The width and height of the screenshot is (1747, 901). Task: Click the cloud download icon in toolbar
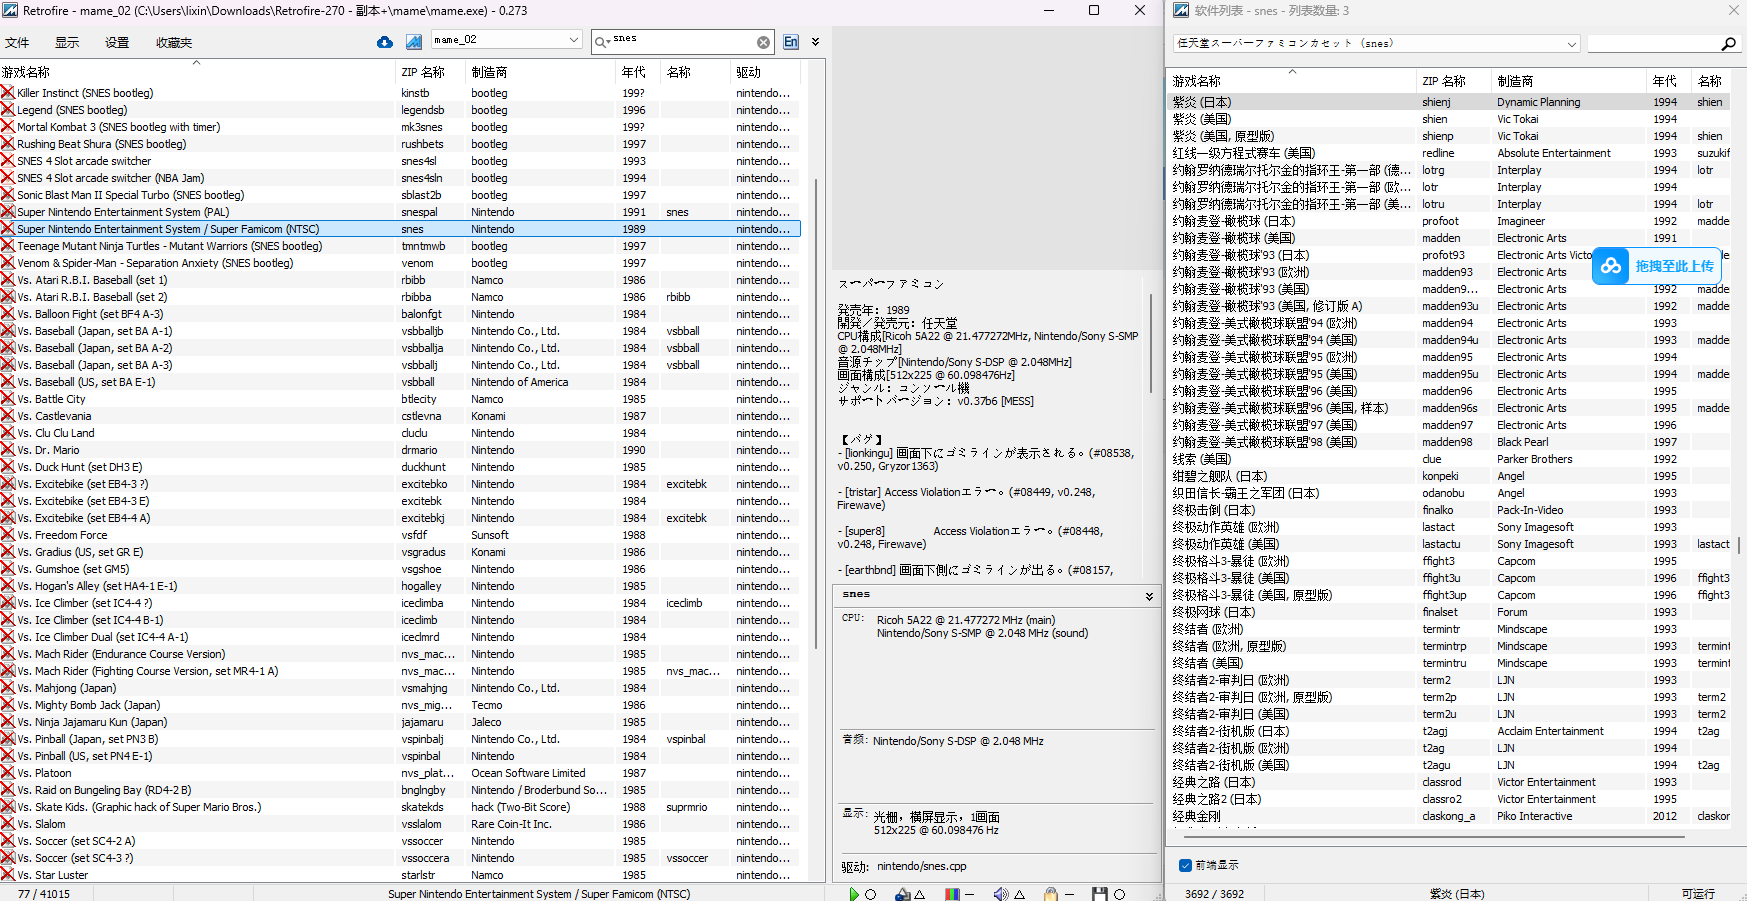(x=385, y=42)
